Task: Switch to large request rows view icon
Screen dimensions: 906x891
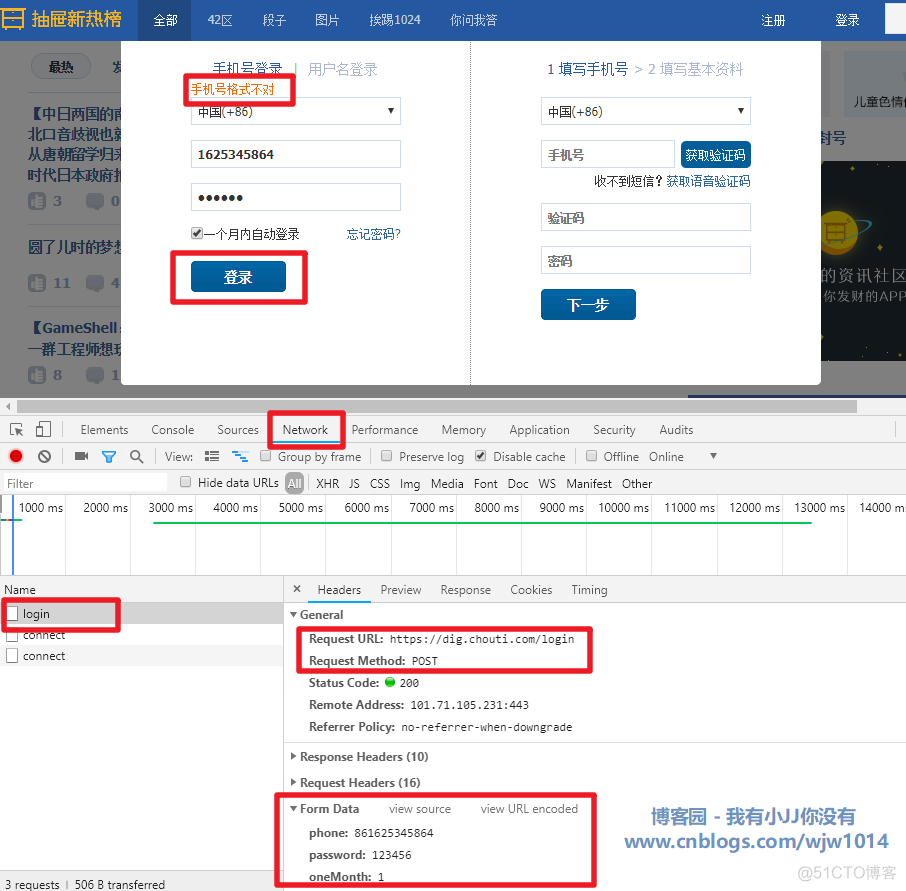Action: (x=212, y=455)
